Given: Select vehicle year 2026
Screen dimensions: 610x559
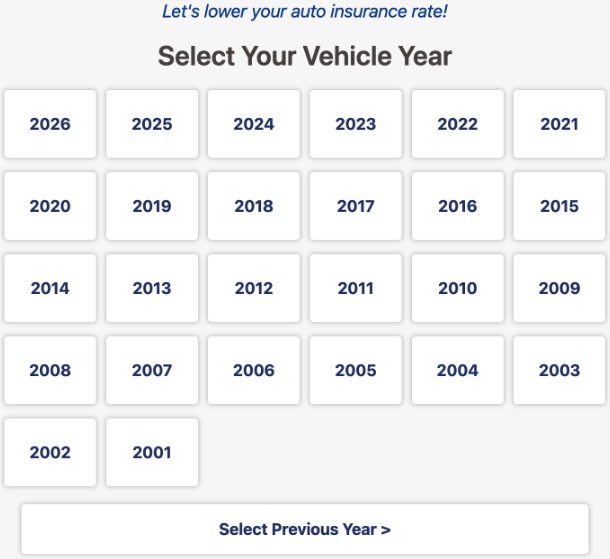Looking at the screenshot, I should pos(50,124).
